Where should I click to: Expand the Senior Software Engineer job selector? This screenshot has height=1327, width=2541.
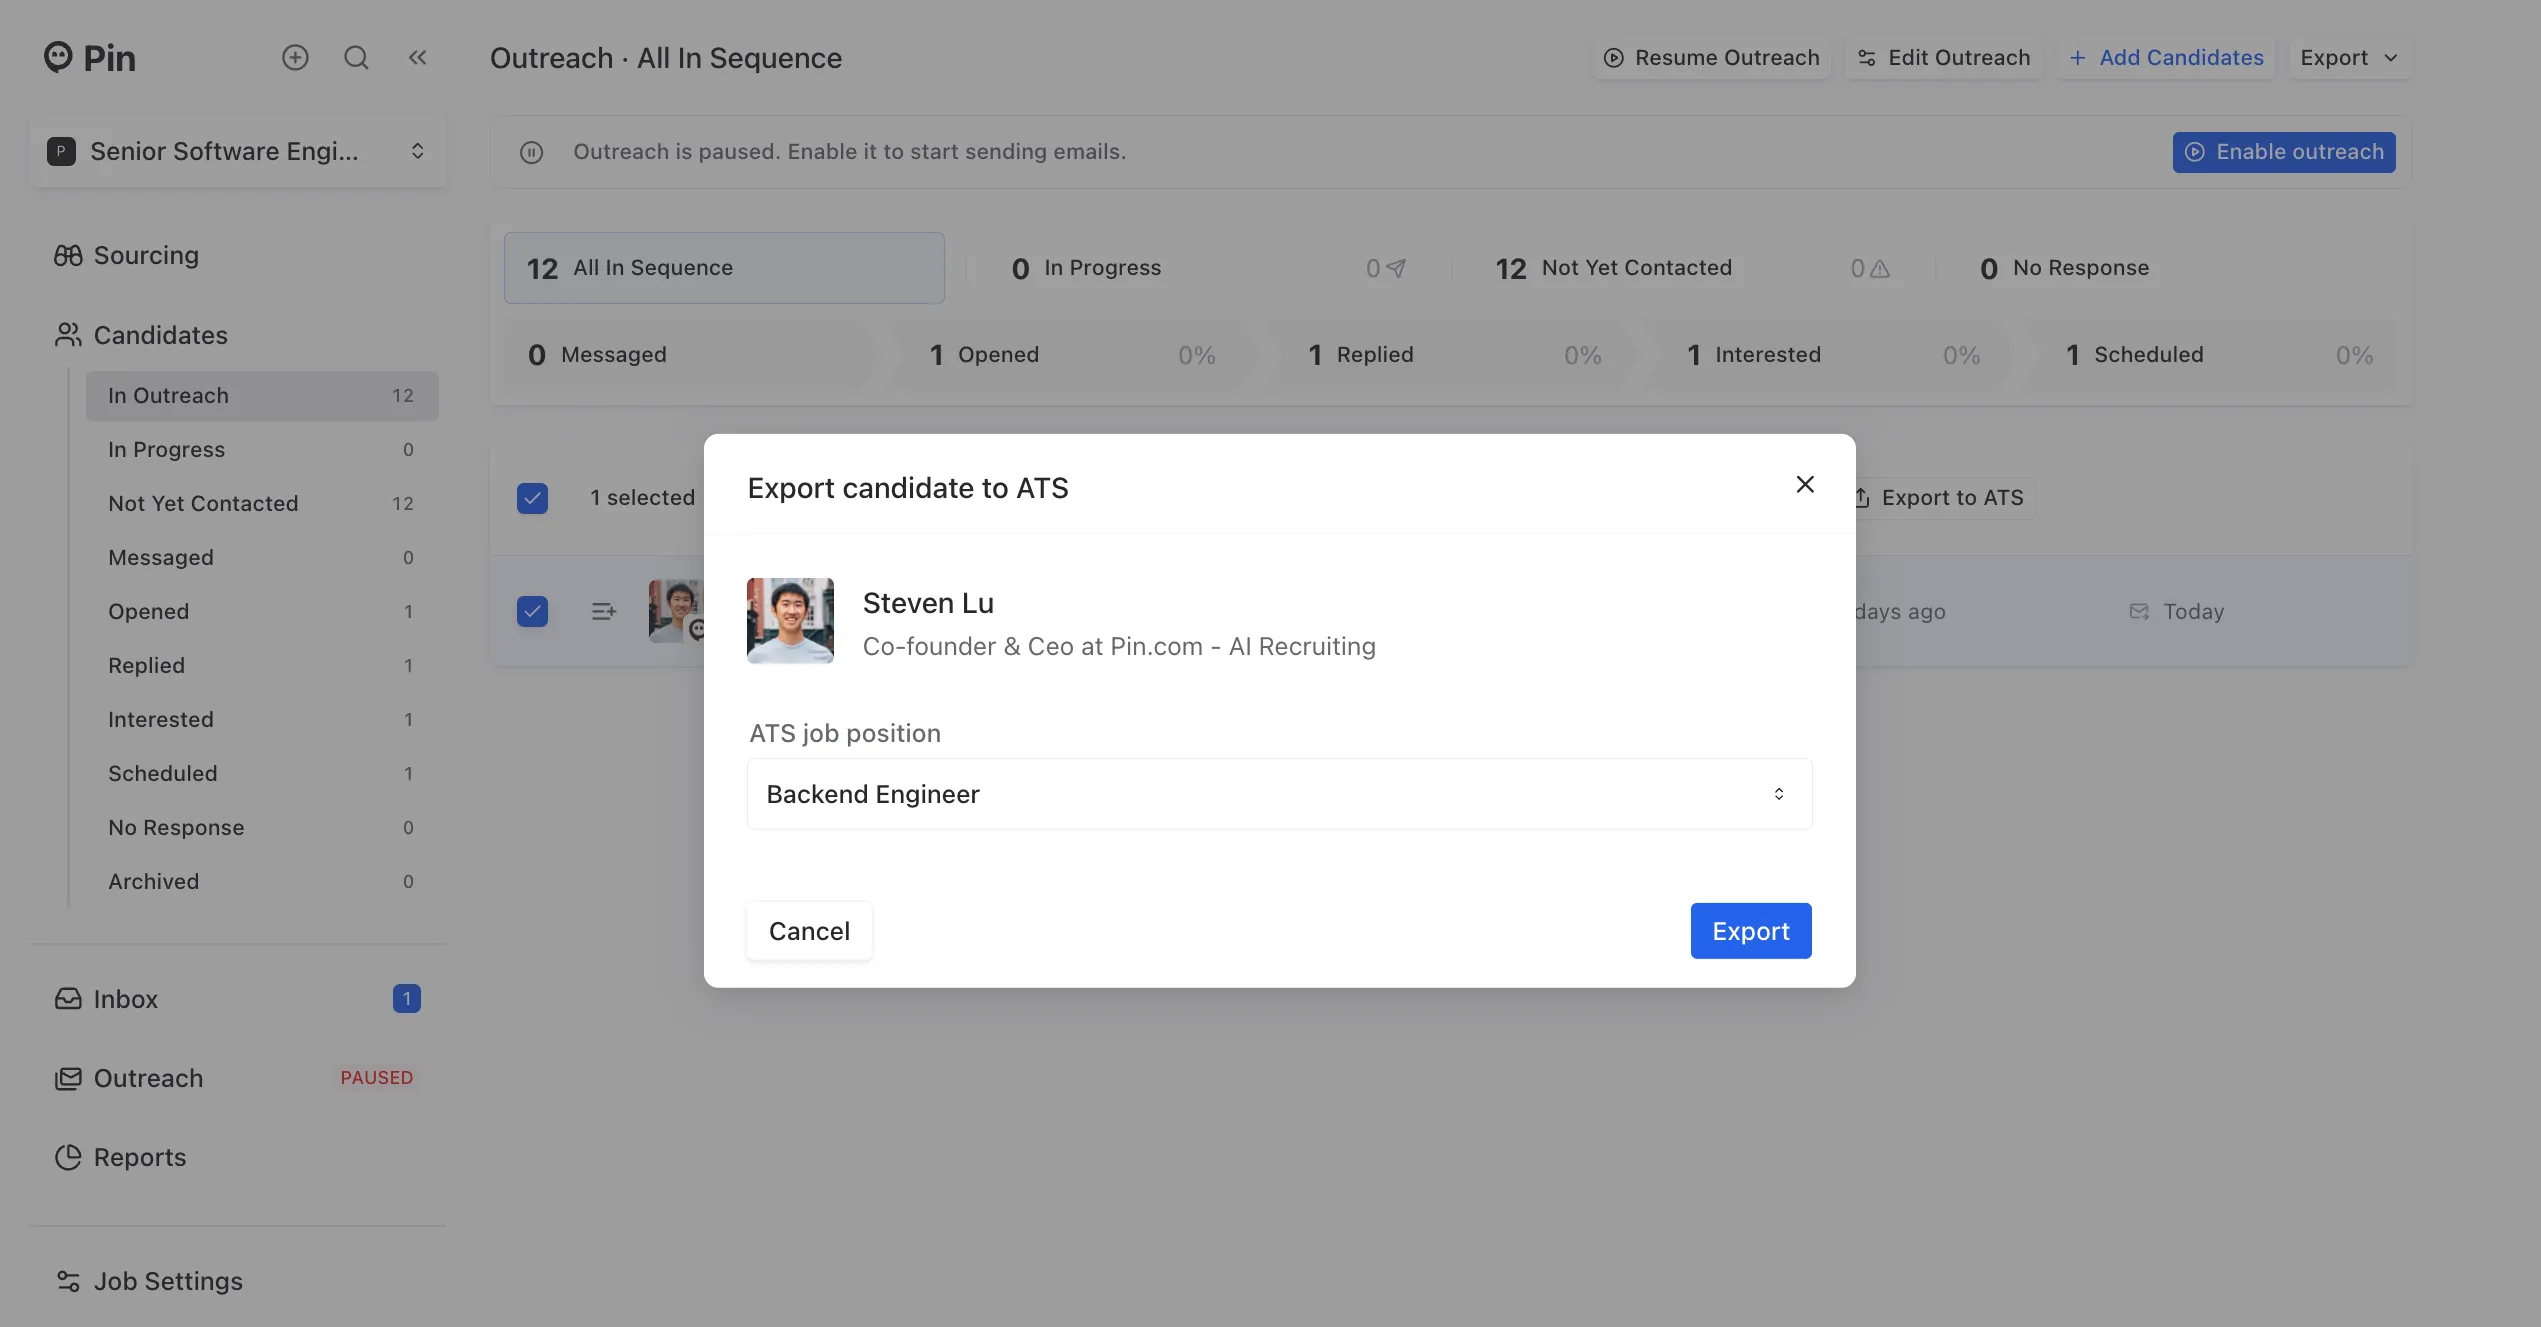pos(238,151)
